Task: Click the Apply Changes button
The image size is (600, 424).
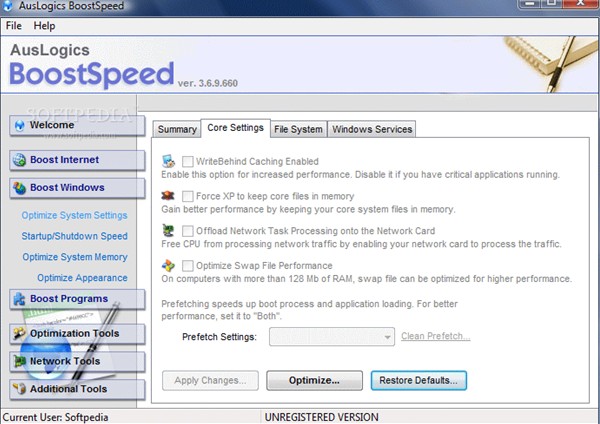Action: pyautogui.click(x=210, y=380)
